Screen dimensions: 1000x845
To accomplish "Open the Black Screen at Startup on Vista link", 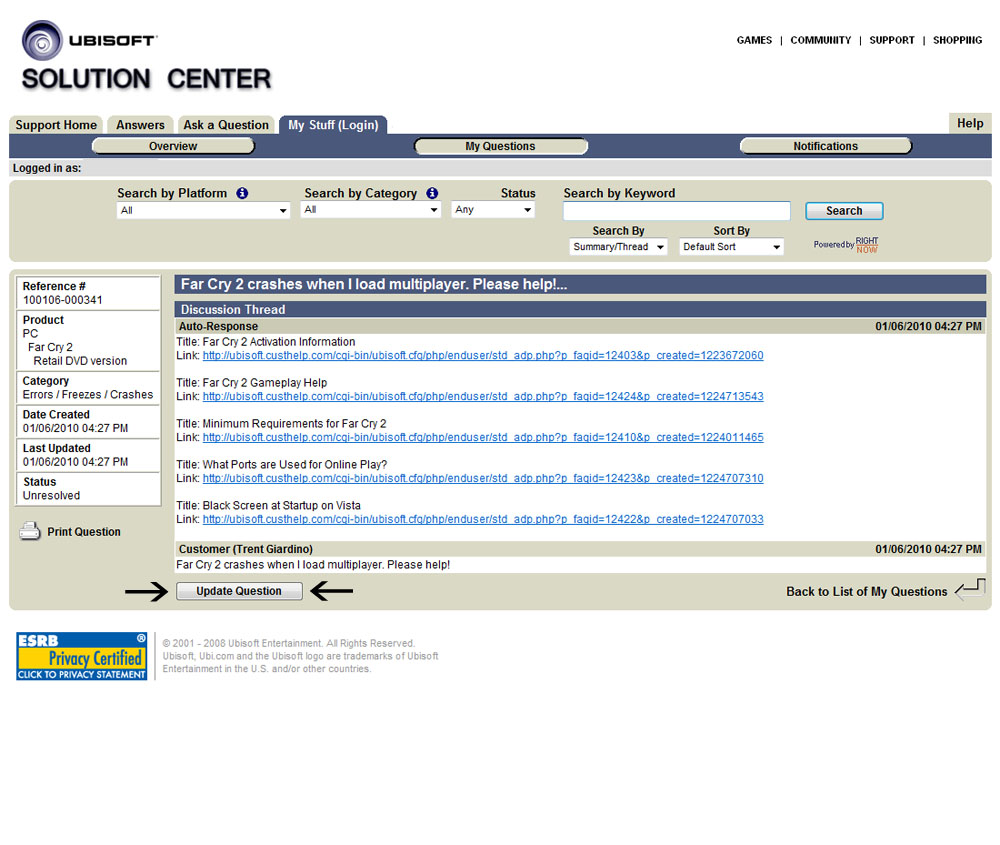I will (483, 519).
